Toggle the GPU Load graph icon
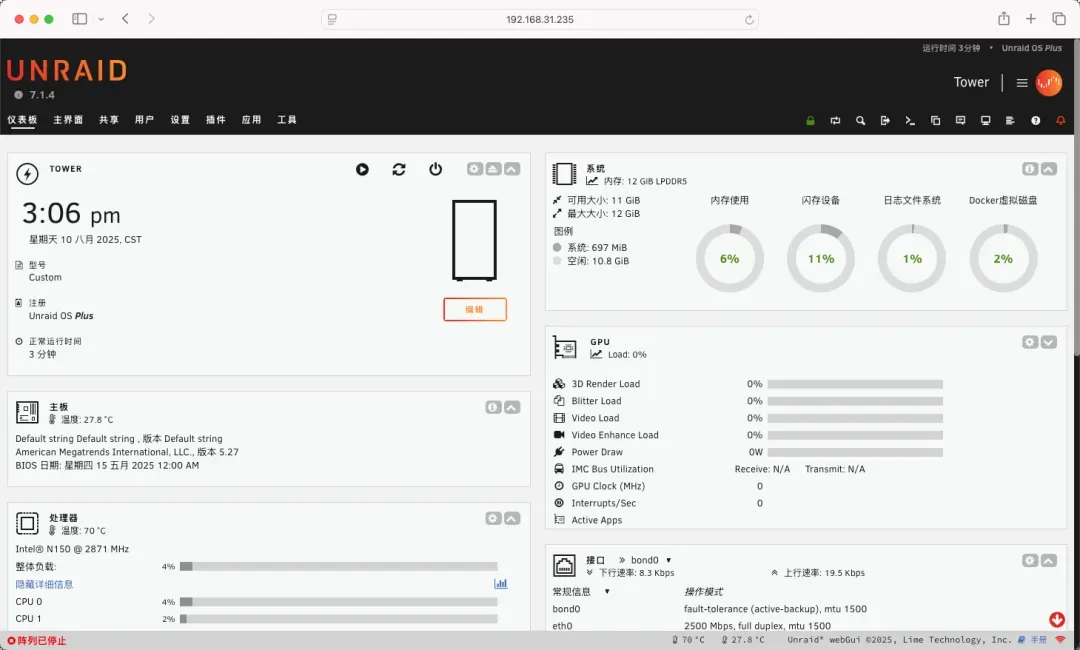 [596, 355]
